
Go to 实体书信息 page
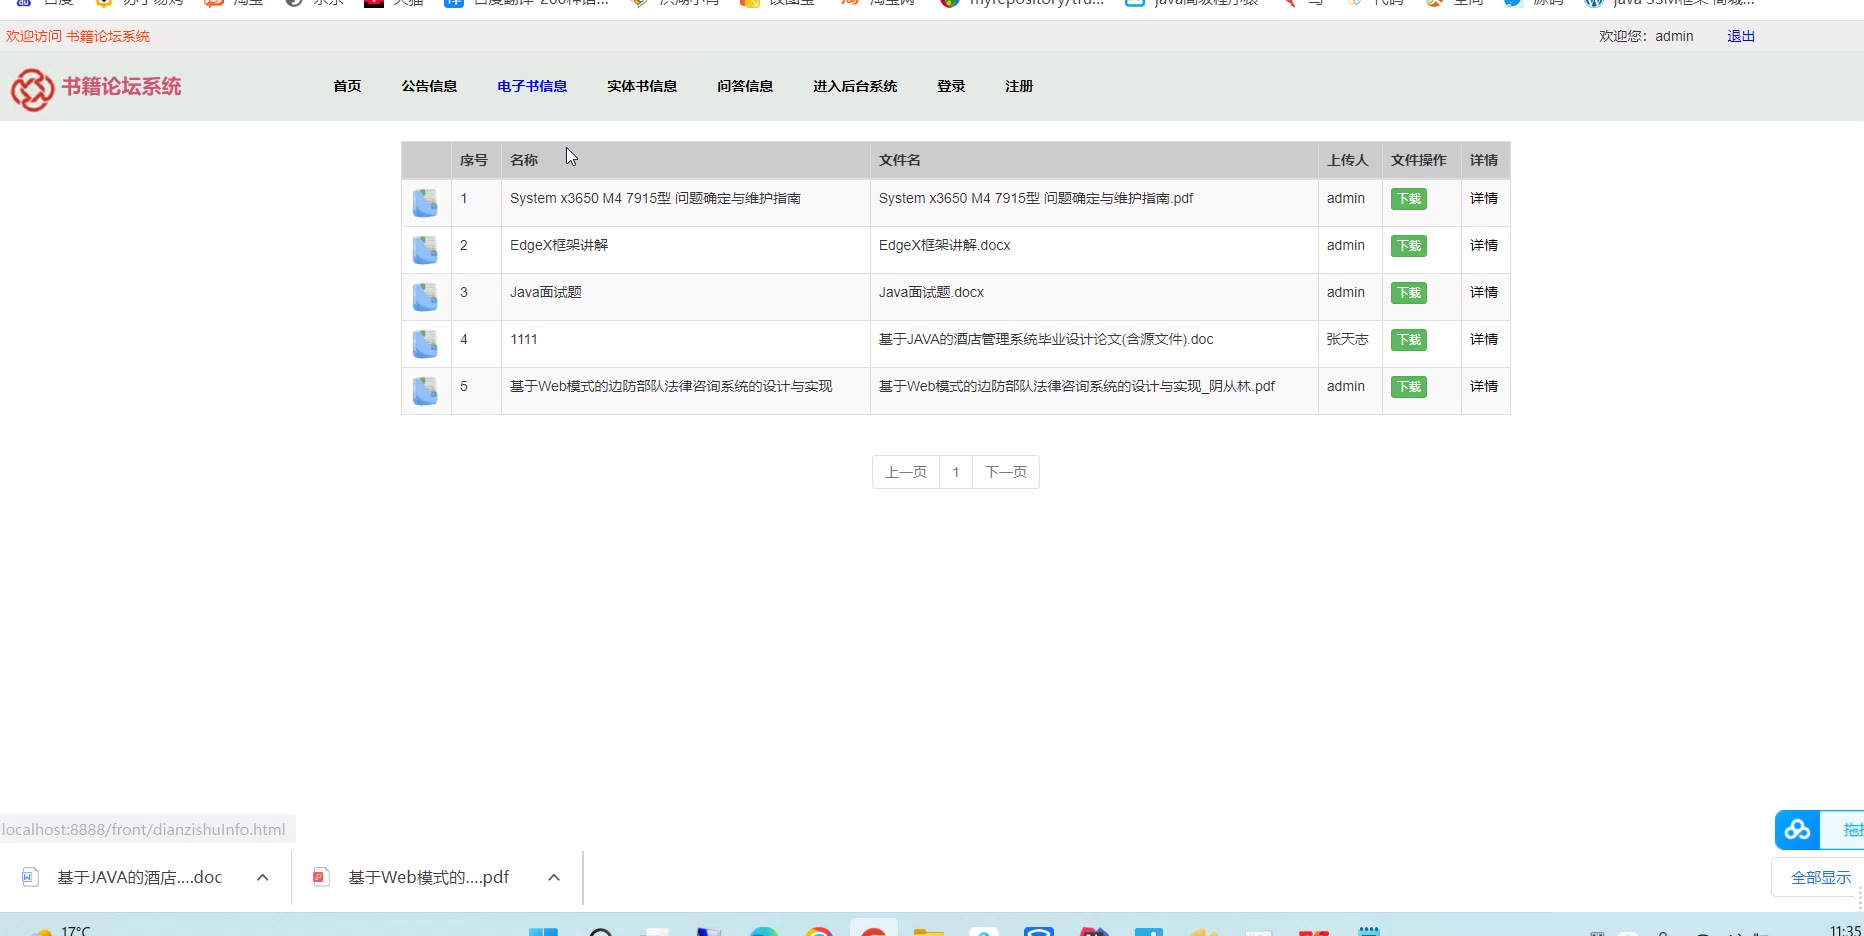641,86
